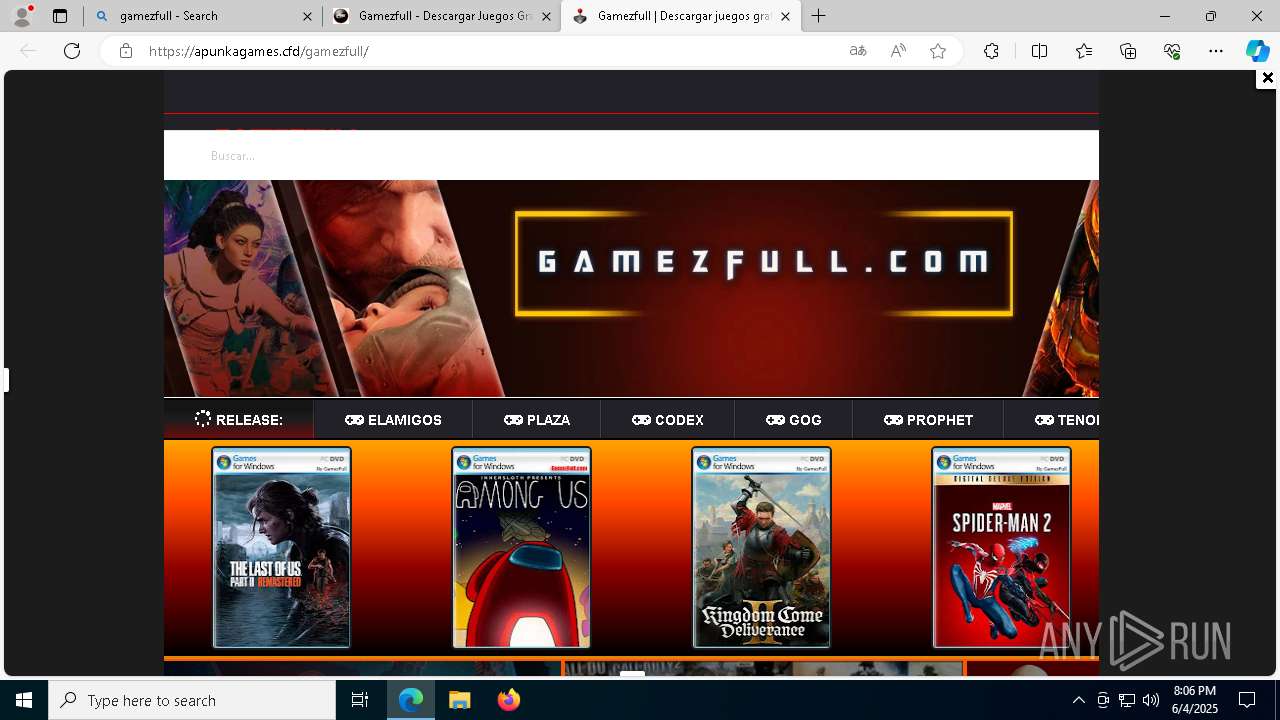Open notification center icon

click(x=1247, y=700)
